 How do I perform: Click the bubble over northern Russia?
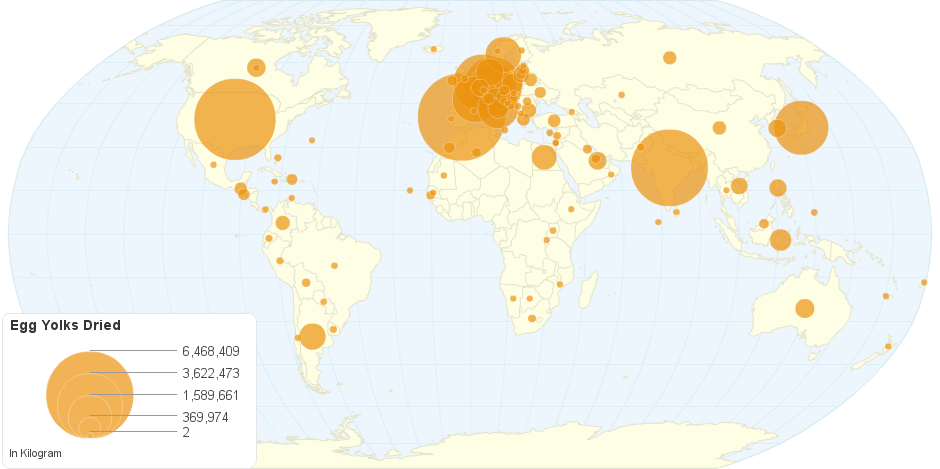(x=669, y=57)
